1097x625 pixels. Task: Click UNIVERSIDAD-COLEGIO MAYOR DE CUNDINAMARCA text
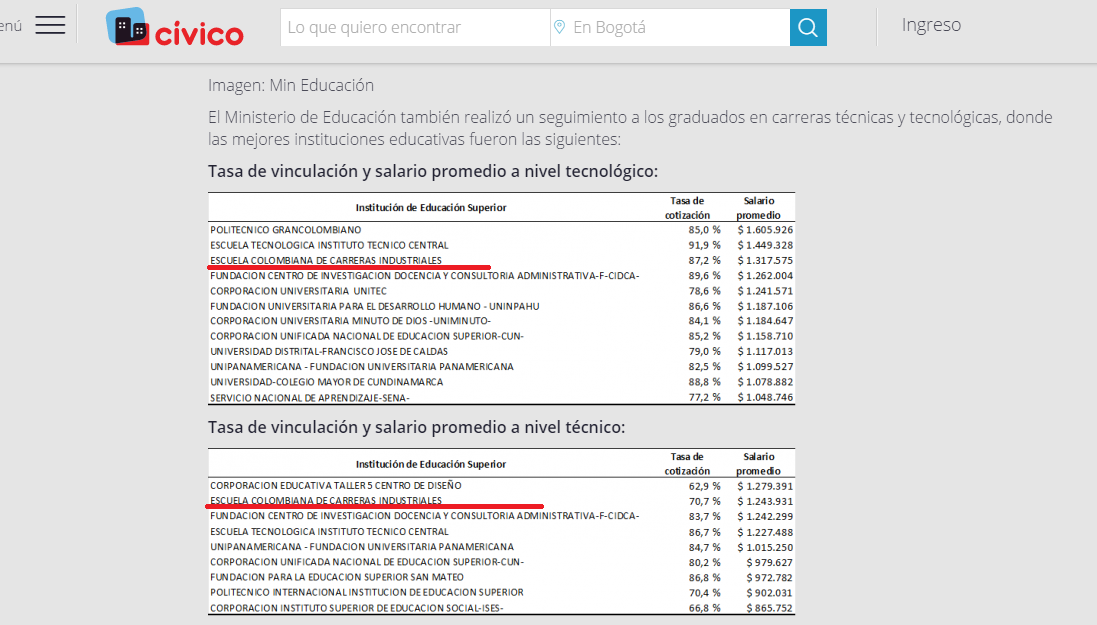point(327,382)
